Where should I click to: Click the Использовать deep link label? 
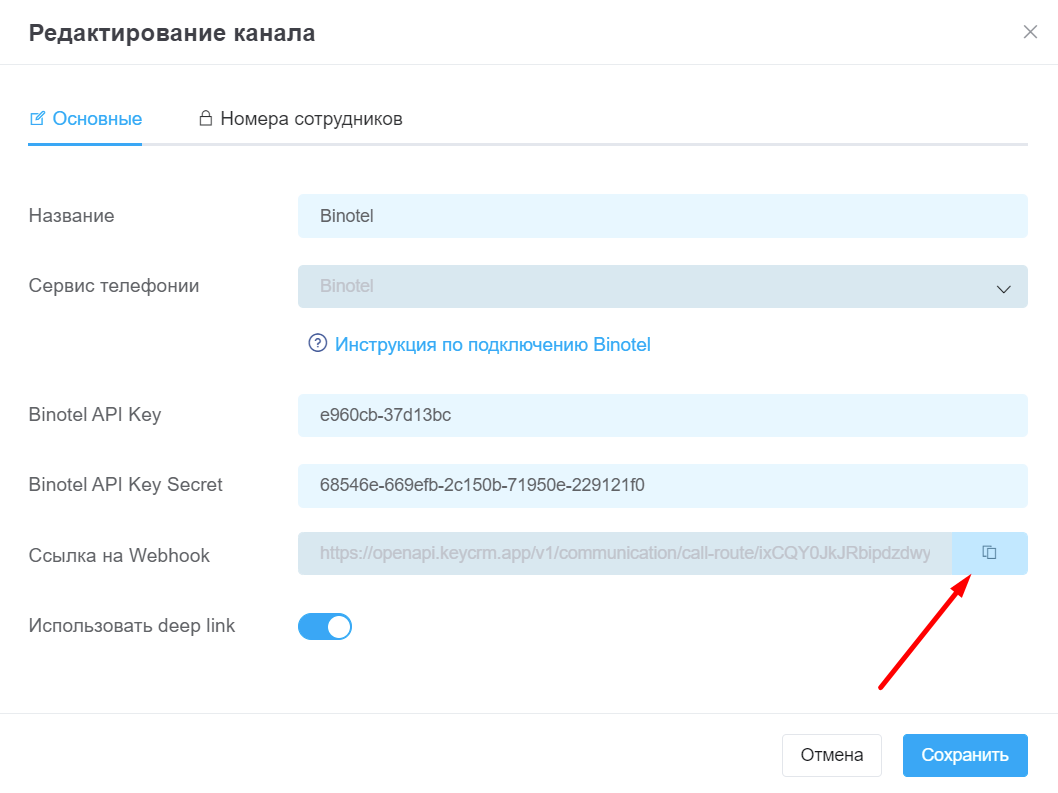(132, 626)
